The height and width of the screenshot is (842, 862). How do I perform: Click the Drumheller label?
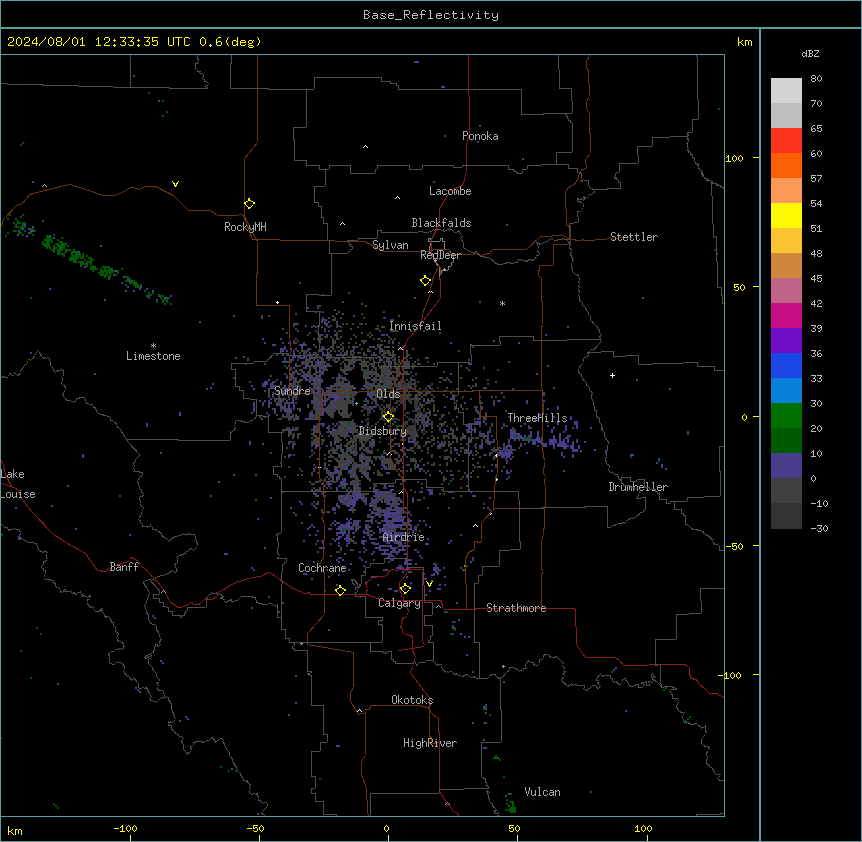click(x=638, y=487)
